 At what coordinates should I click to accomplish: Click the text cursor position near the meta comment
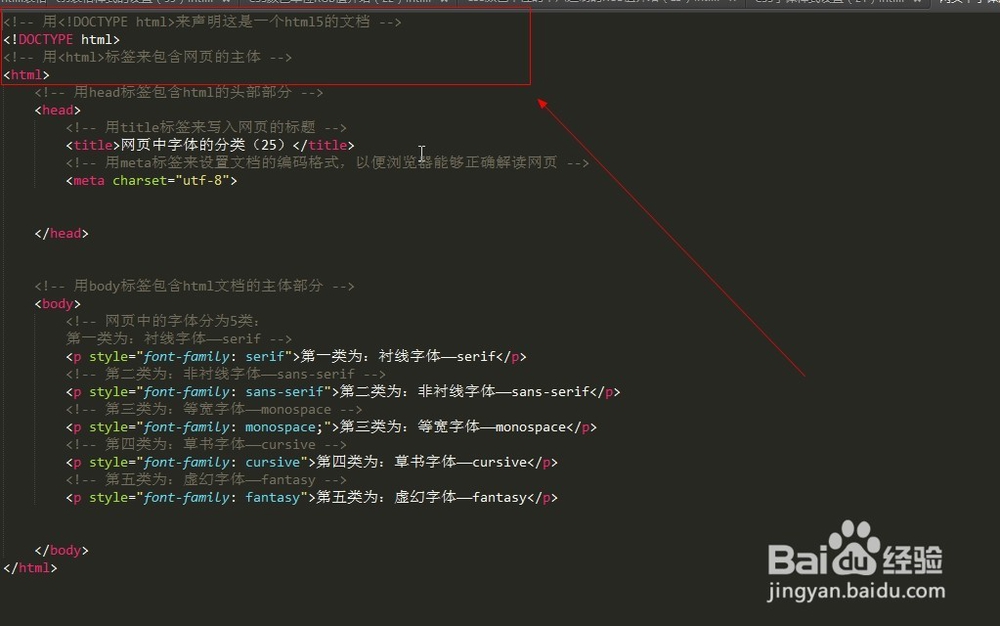421,154
